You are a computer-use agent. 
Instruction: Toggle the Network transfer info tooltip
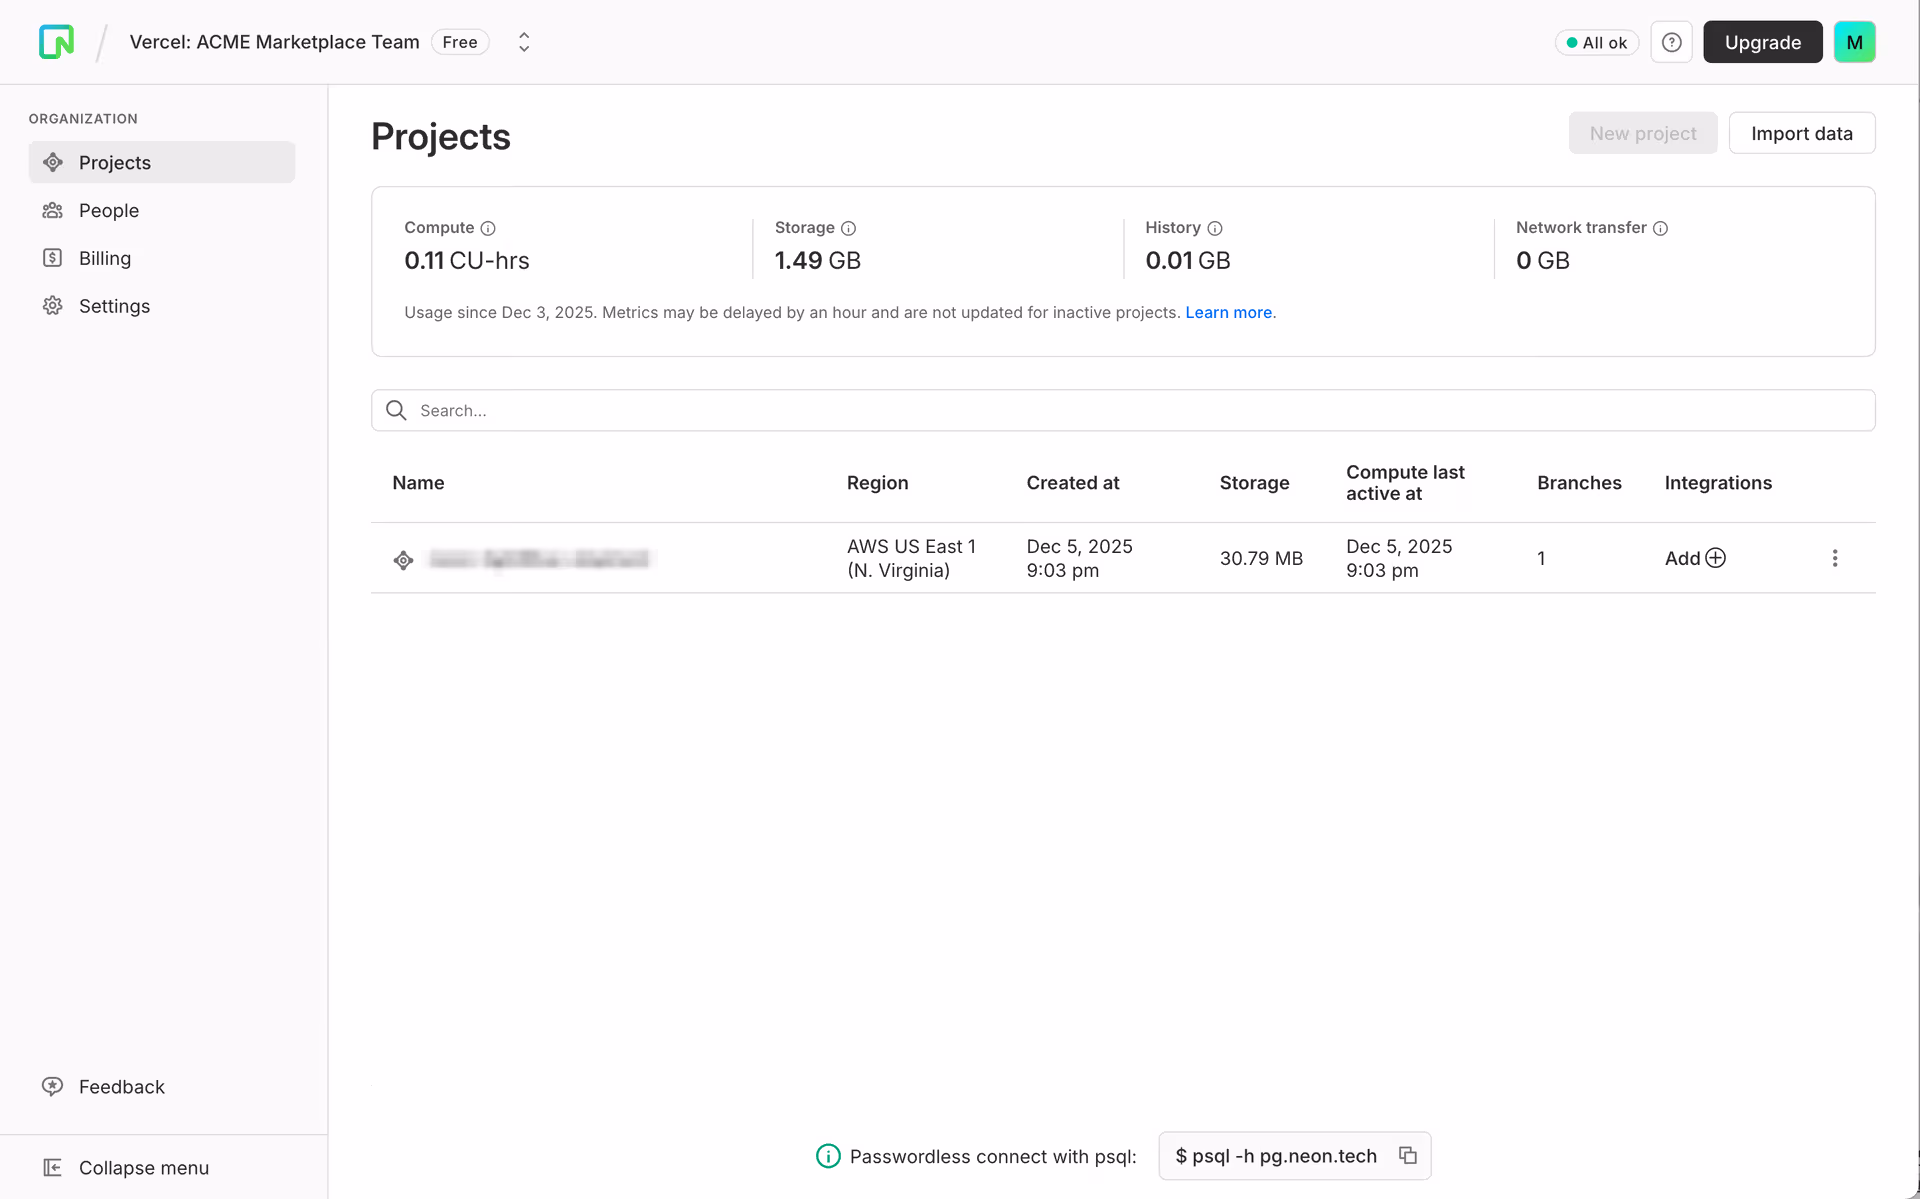[1661, 228]
